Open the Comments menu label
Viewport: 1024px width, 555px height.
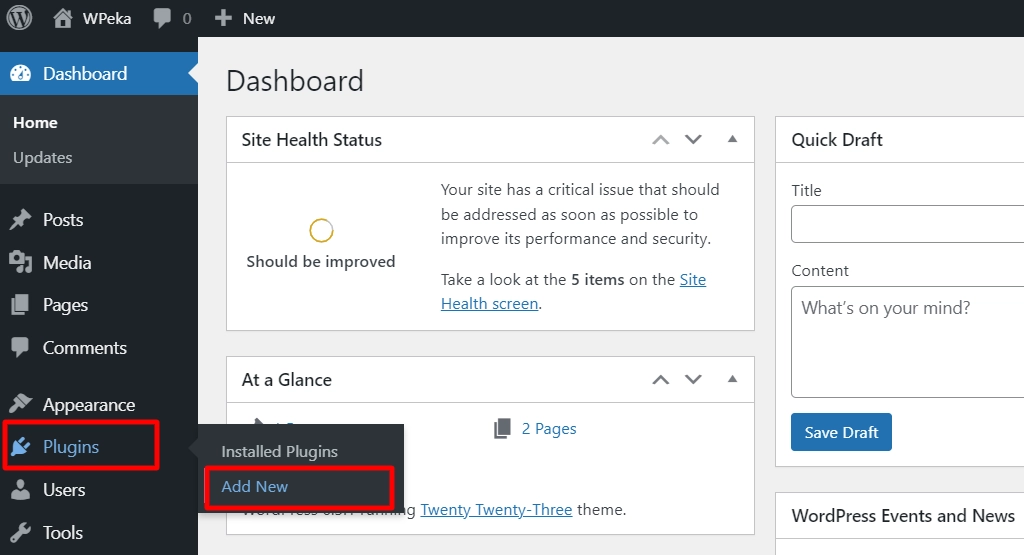(85, 347)
